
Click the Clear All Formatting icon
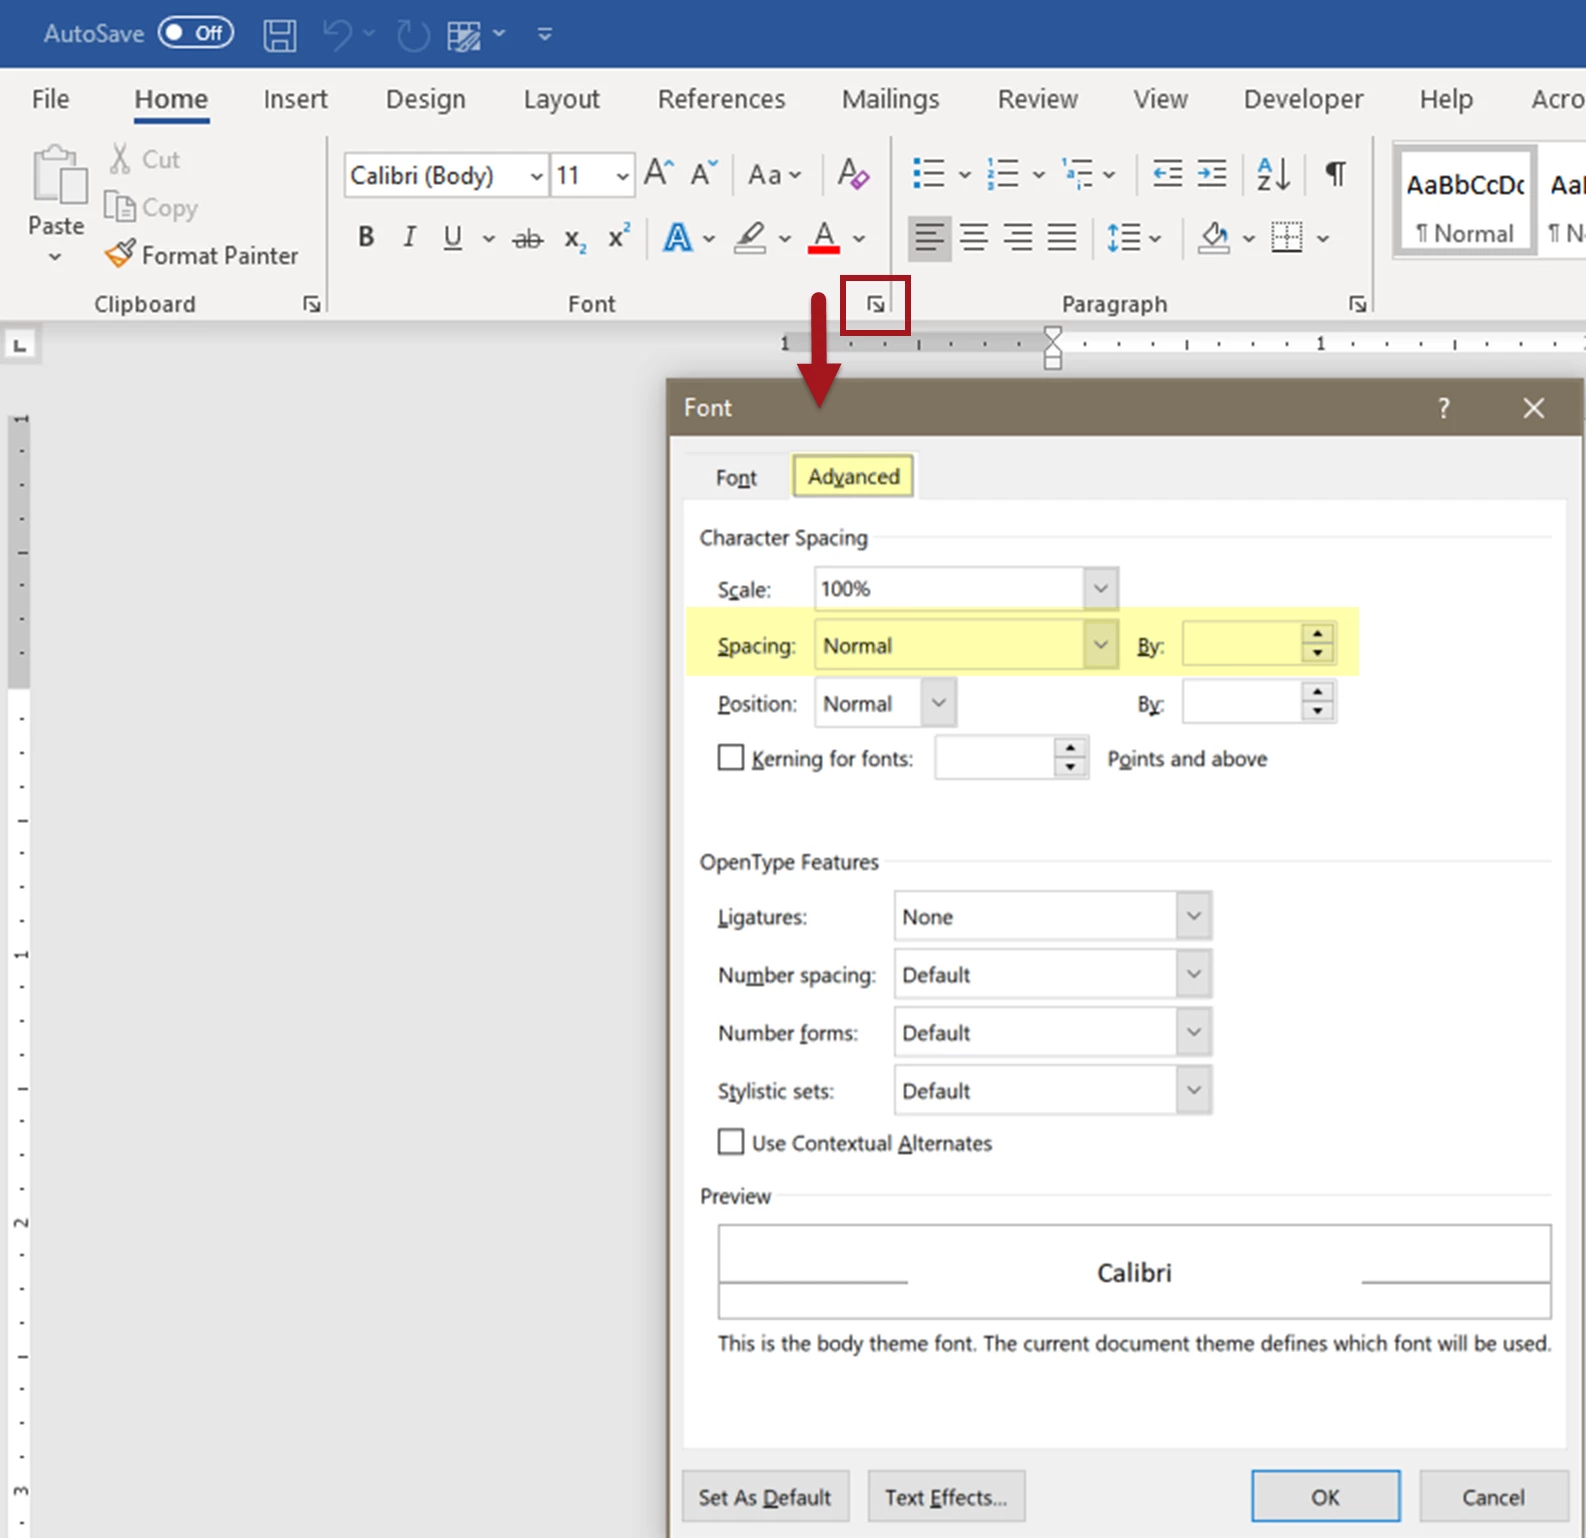pyautogui.click(x=853, y=174)
